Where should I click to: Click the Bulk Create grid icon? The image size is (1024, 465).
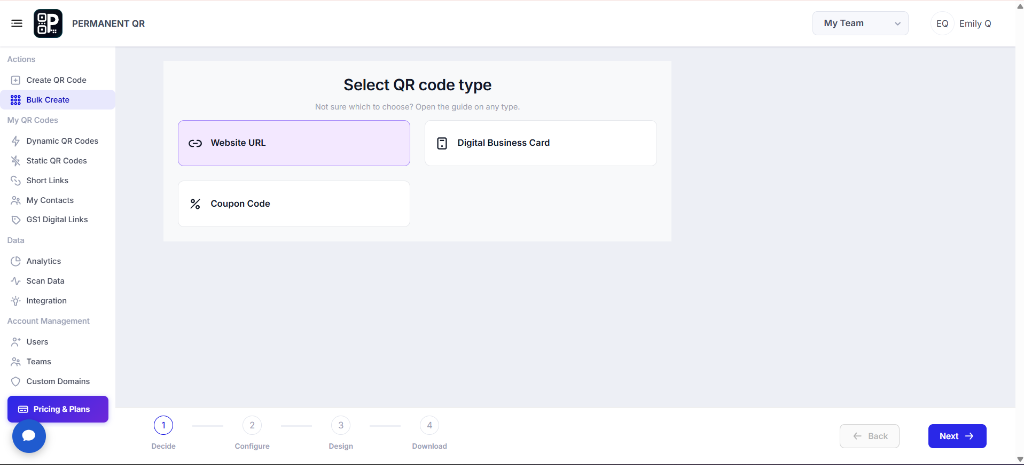[16, 100]
